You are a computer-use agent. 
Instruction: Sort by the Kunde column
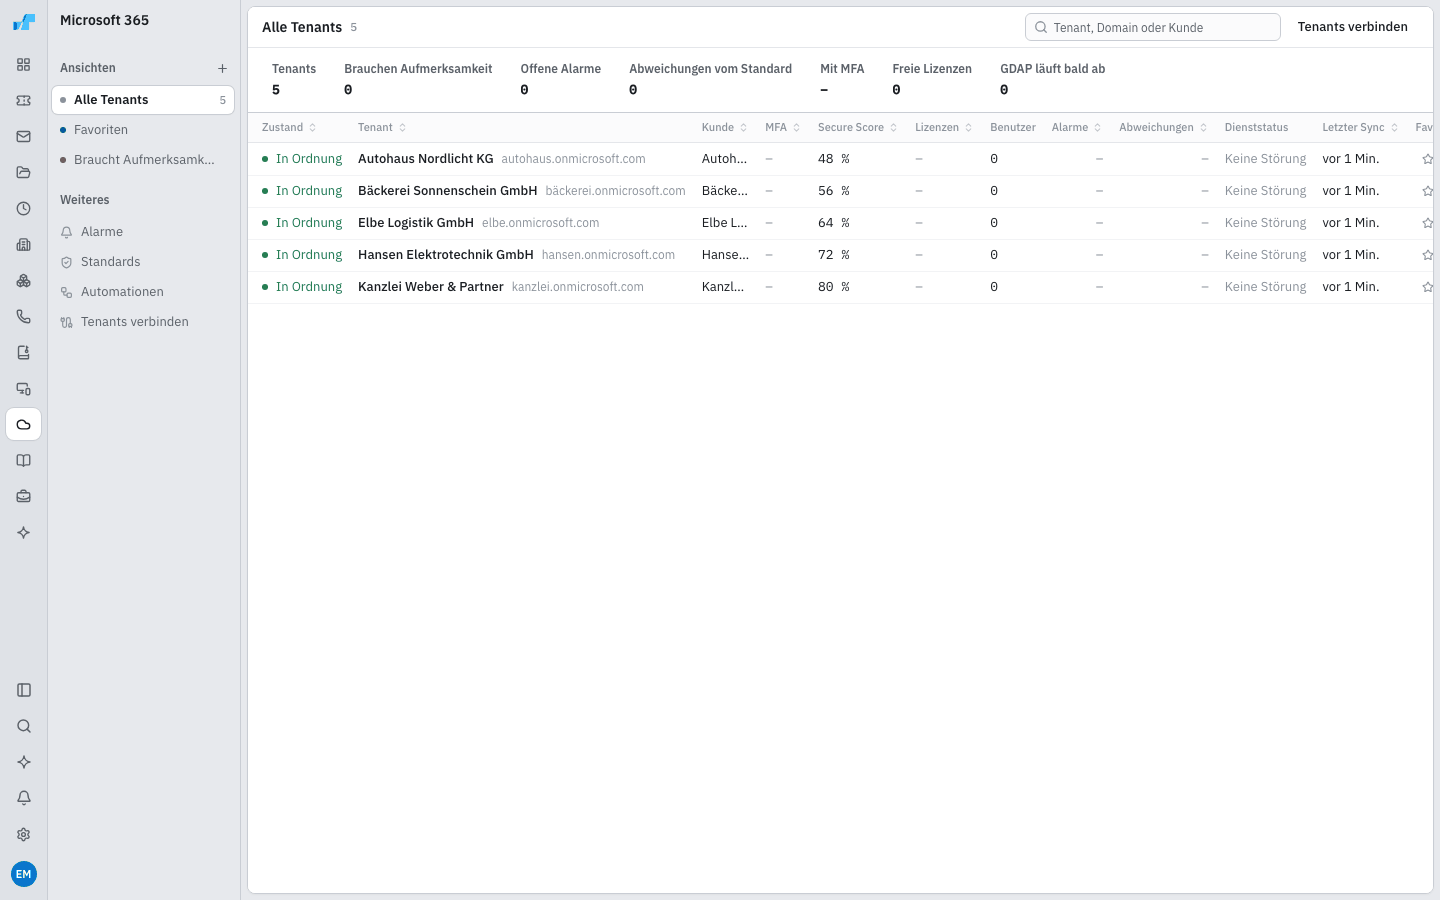tap(725, 128)
